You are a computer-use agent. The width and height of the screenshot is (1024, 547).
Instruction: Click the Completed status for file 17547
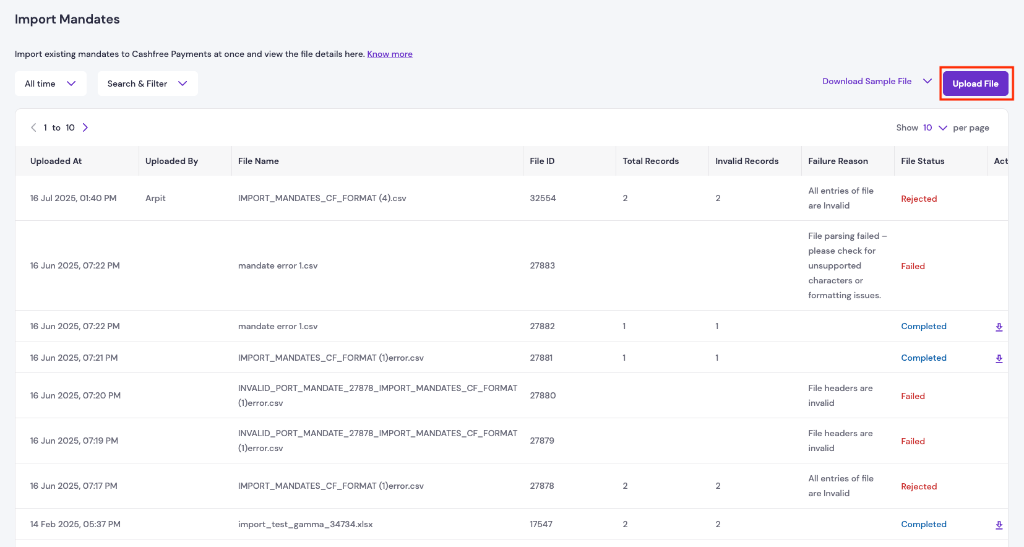923,525
